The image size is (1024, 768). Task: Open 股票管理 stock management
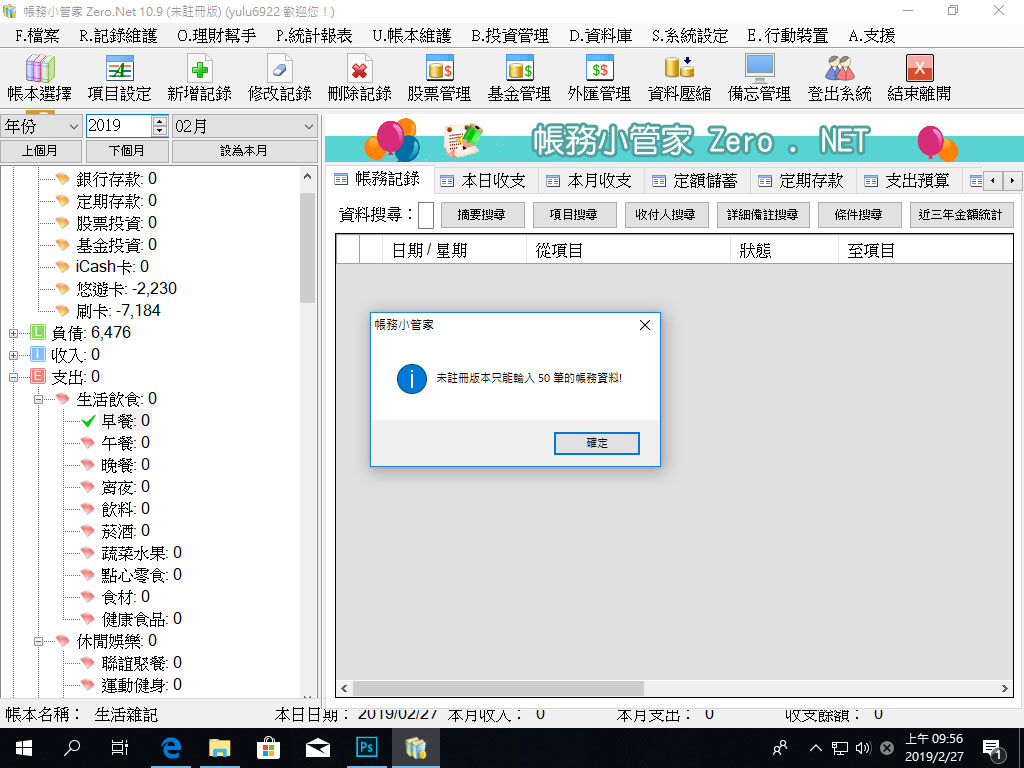pos(440,78)
